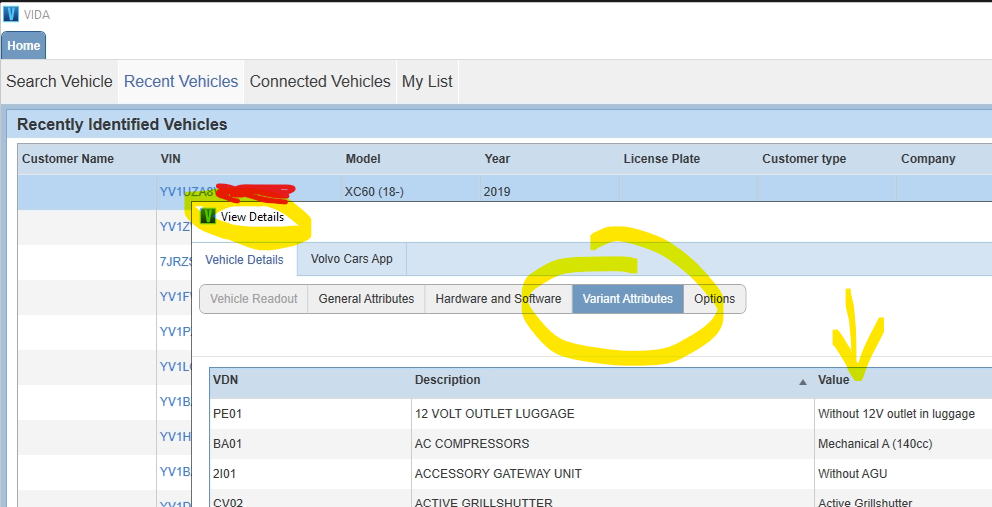Click the Customer type column header
992x507 pixels.
click(x=804, y=159)
